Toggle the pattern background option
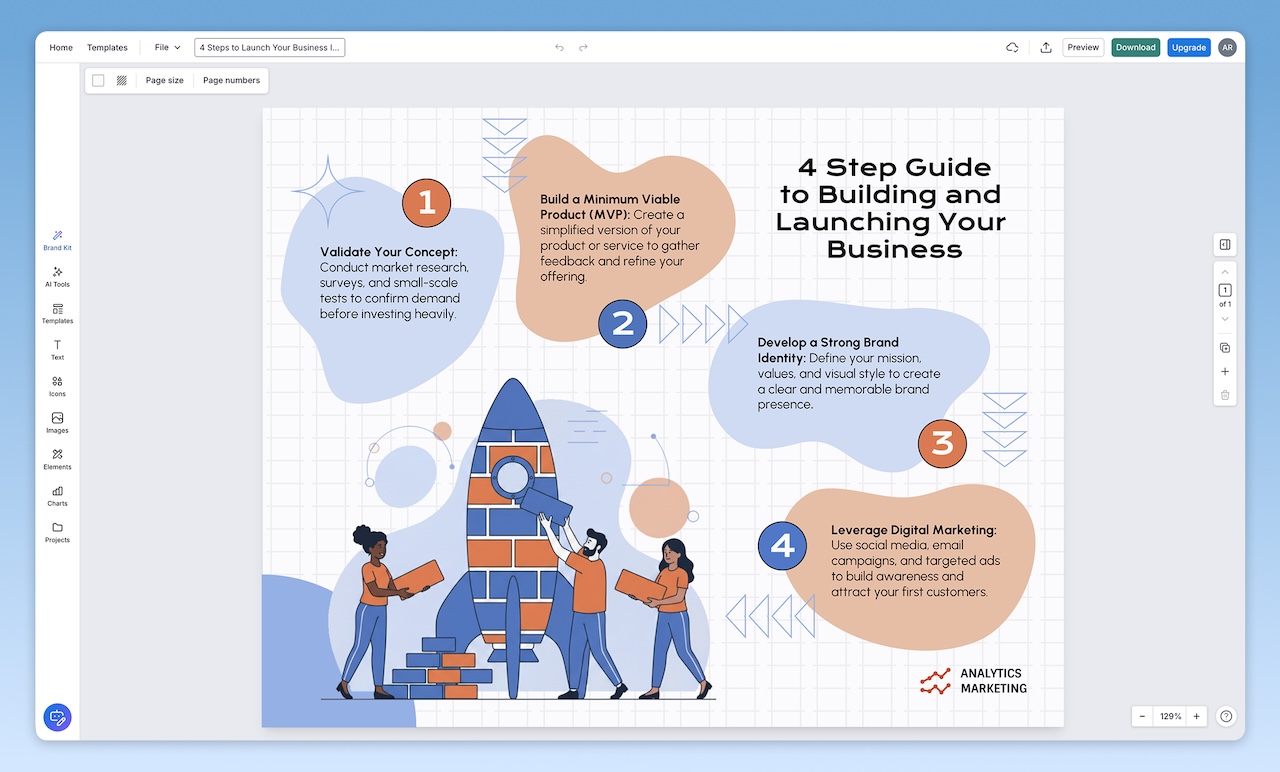The width and height of the screenshot is (1280, 772). pyautogui.click(x=121, y=80)
